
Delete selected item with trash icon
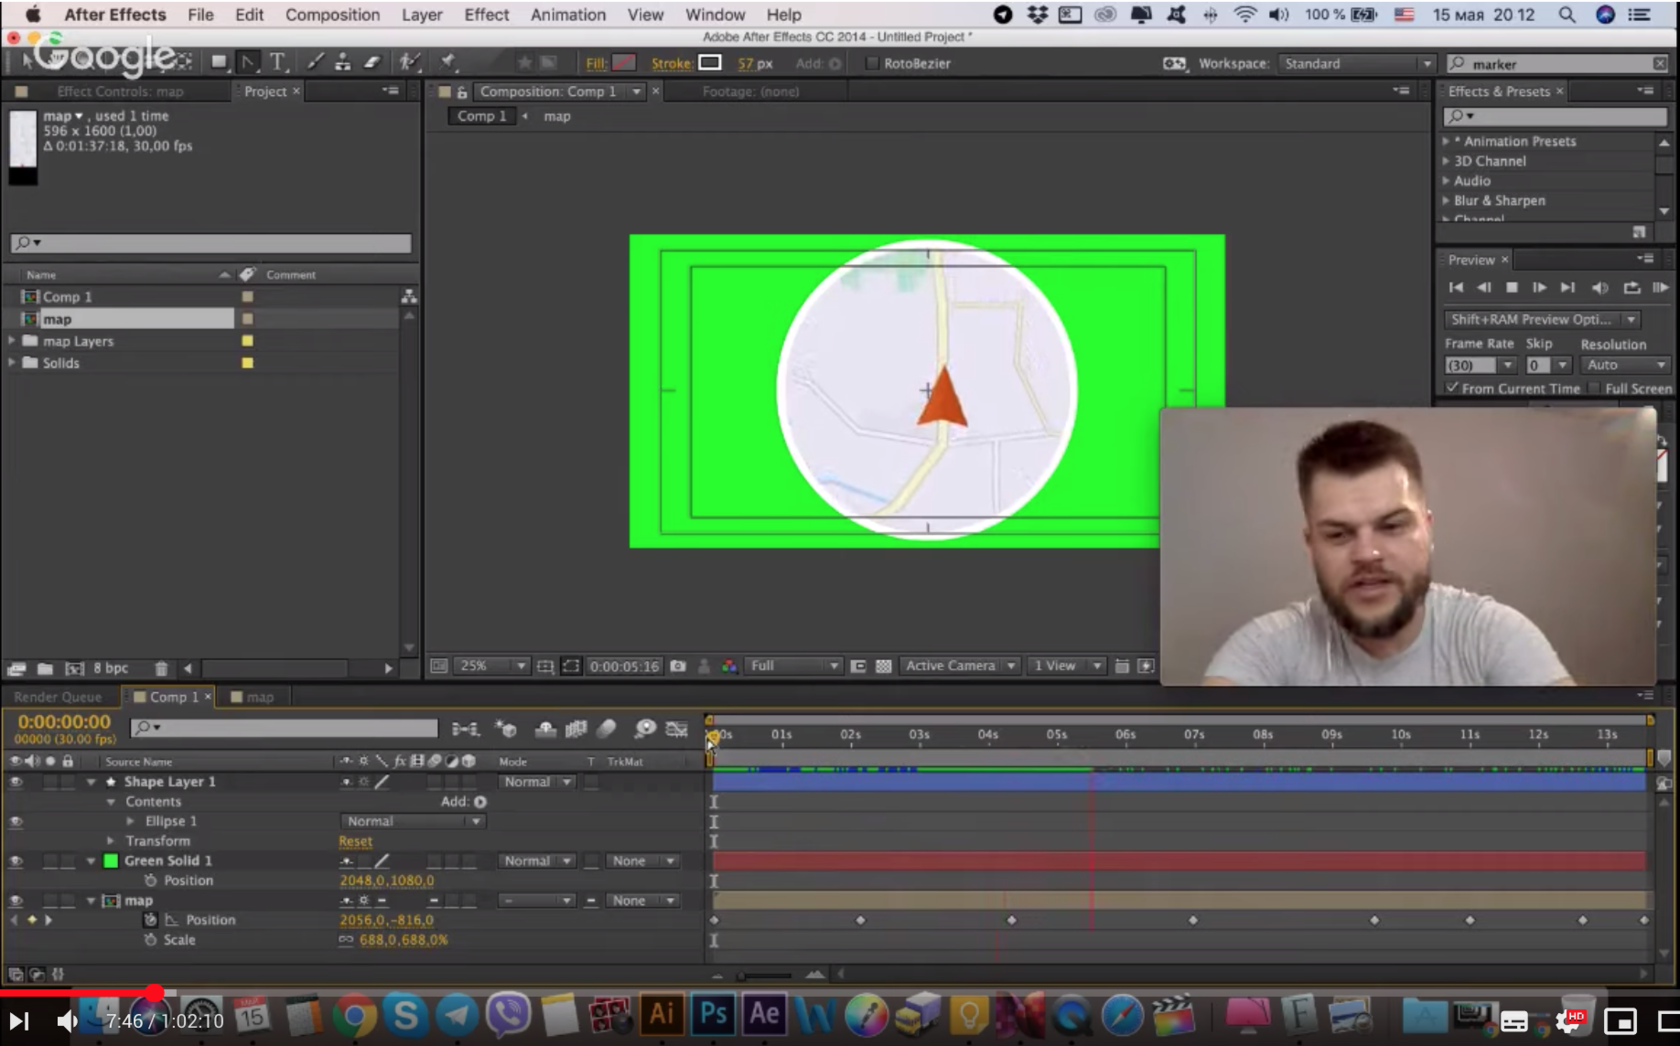161,668
